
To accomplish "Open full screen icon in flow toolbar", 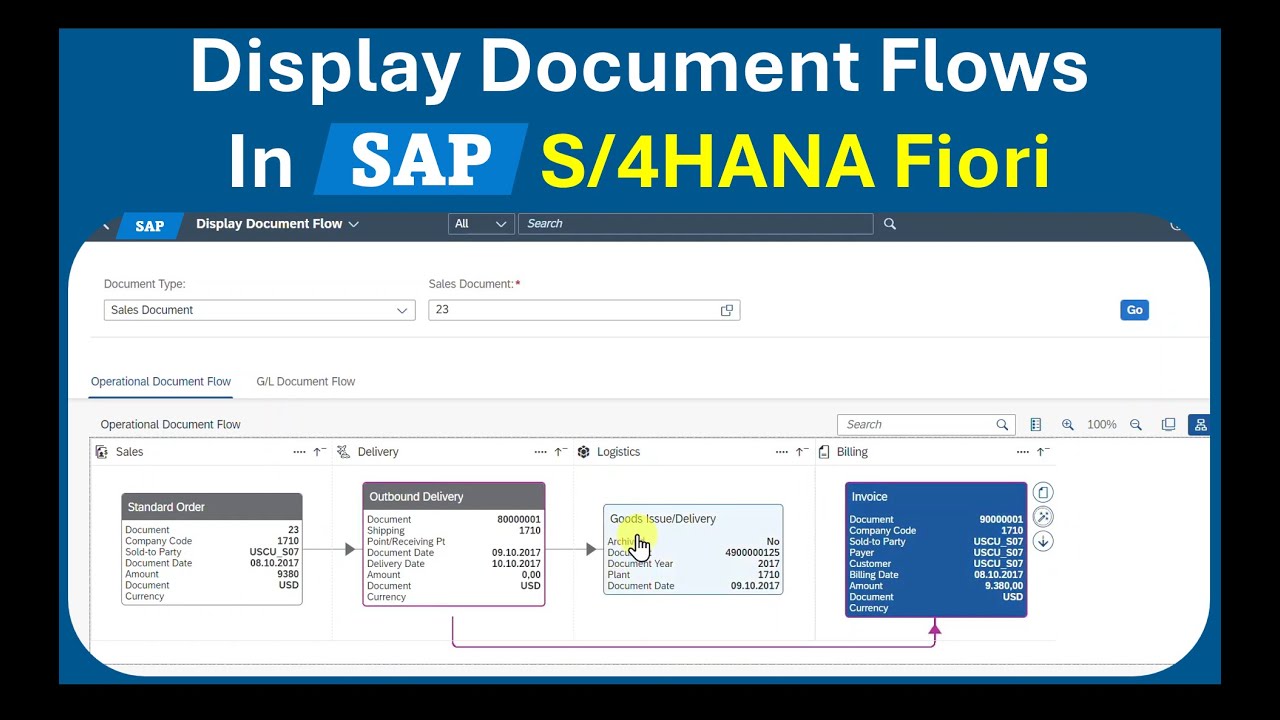I will (x=1168, y=425).
